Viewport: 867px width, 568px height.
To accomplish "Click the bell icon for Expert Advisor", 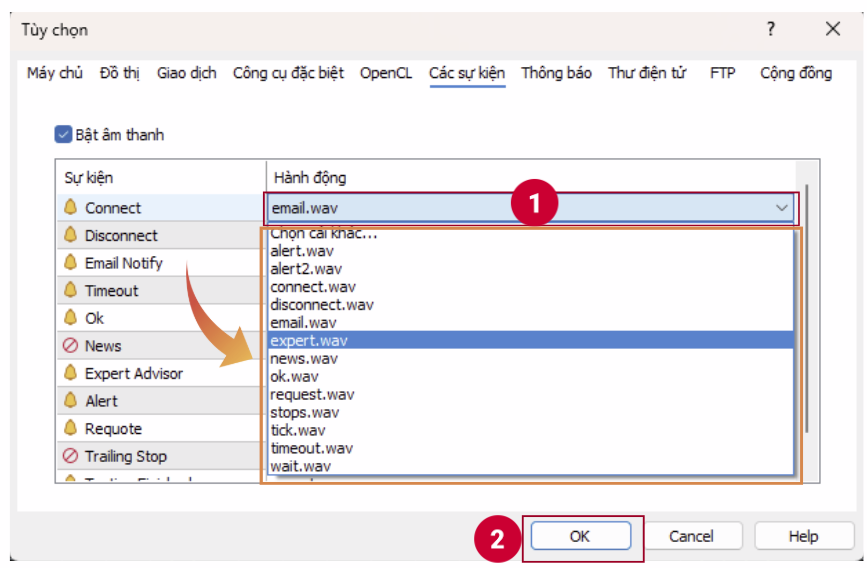I will 70,373.
